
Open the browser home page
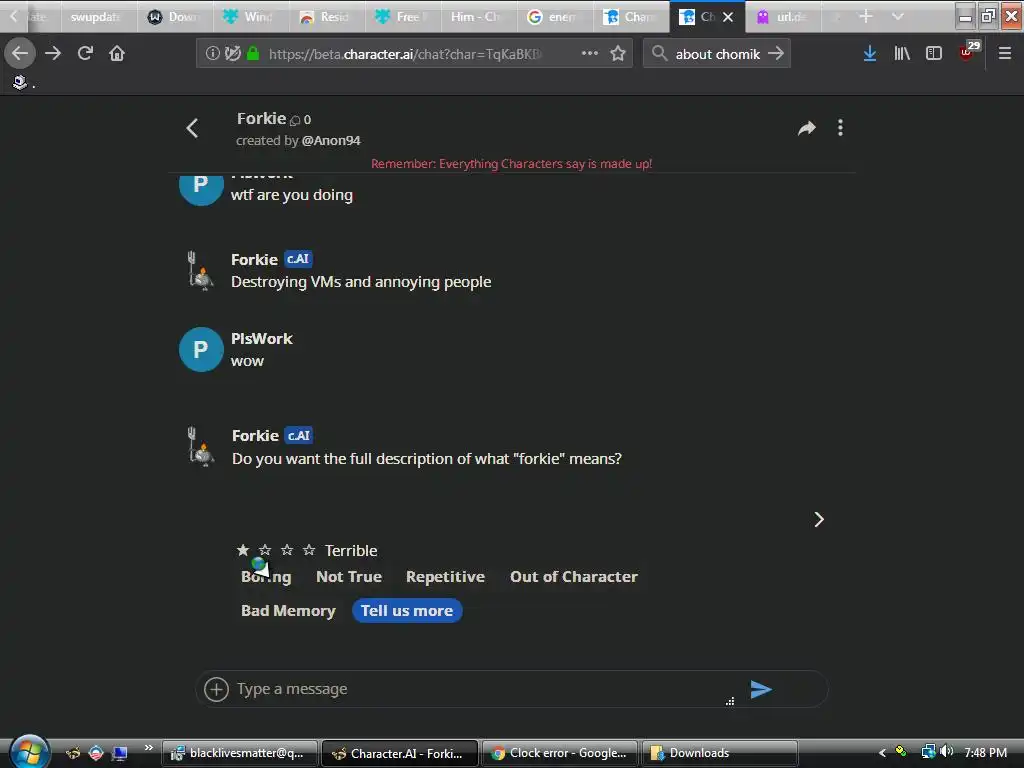pyautogui.click(x=117, y=54)
